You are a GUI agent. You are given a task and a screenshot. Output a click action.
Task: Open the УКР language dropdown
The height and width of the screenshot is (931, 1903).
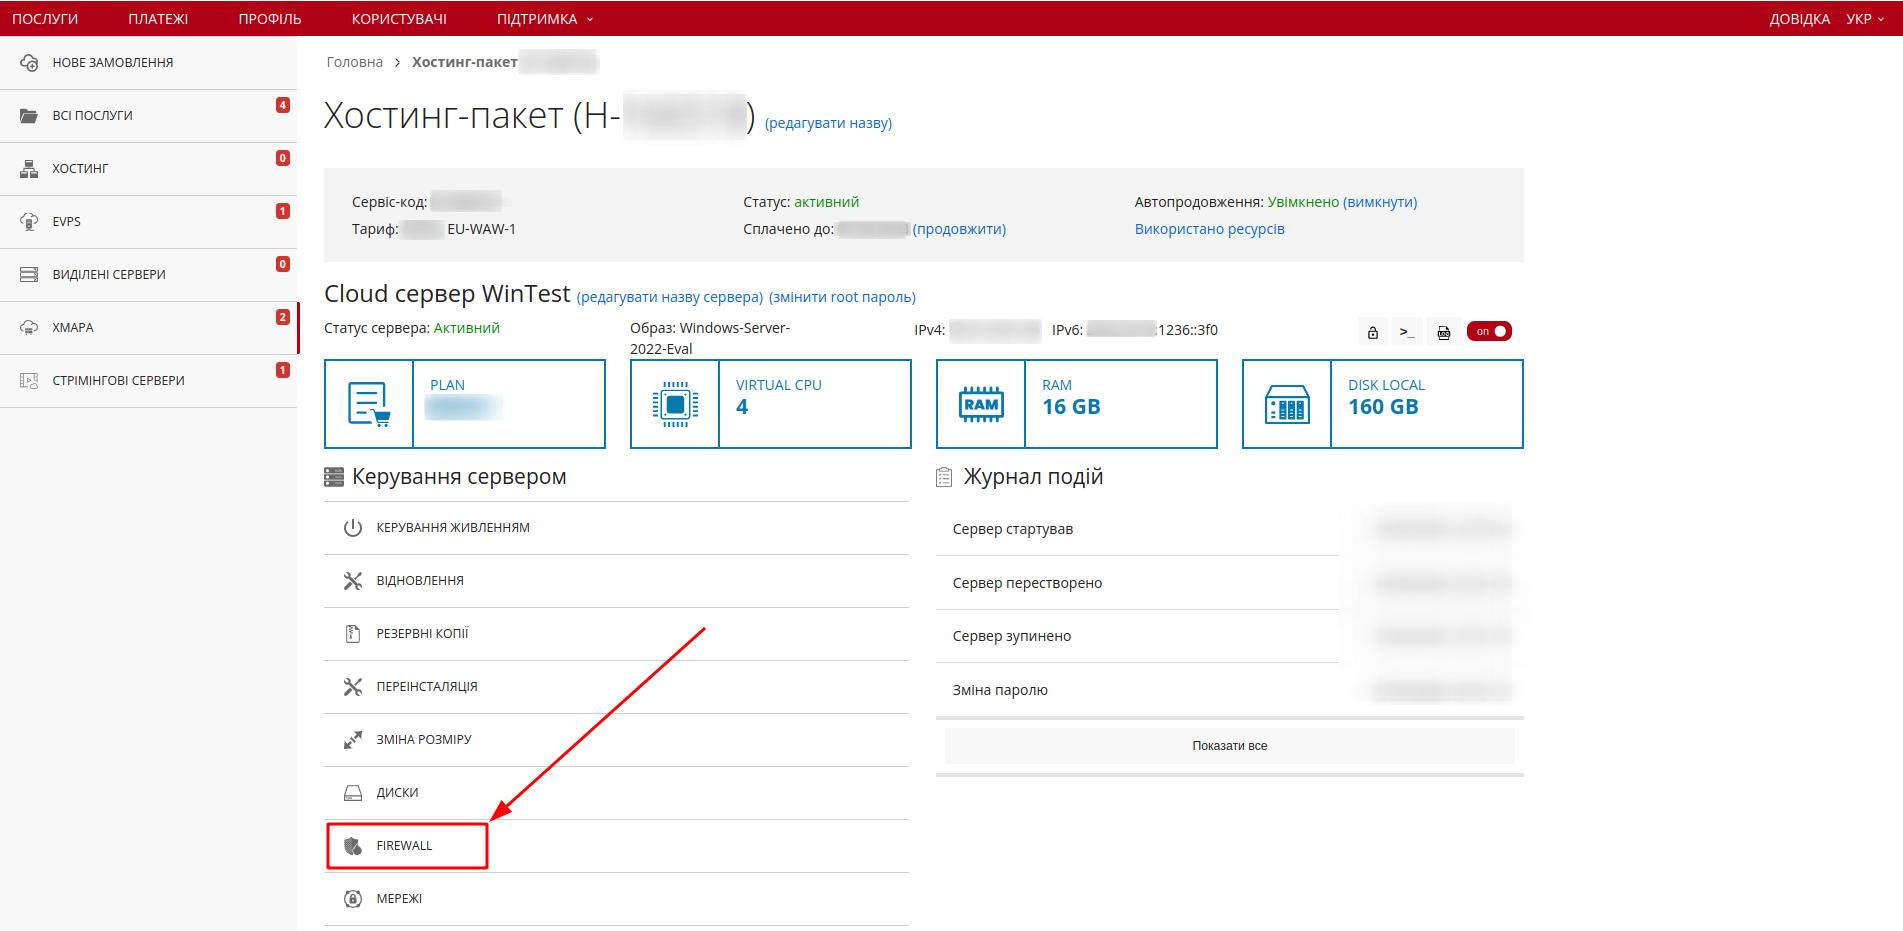point(1865,19)
